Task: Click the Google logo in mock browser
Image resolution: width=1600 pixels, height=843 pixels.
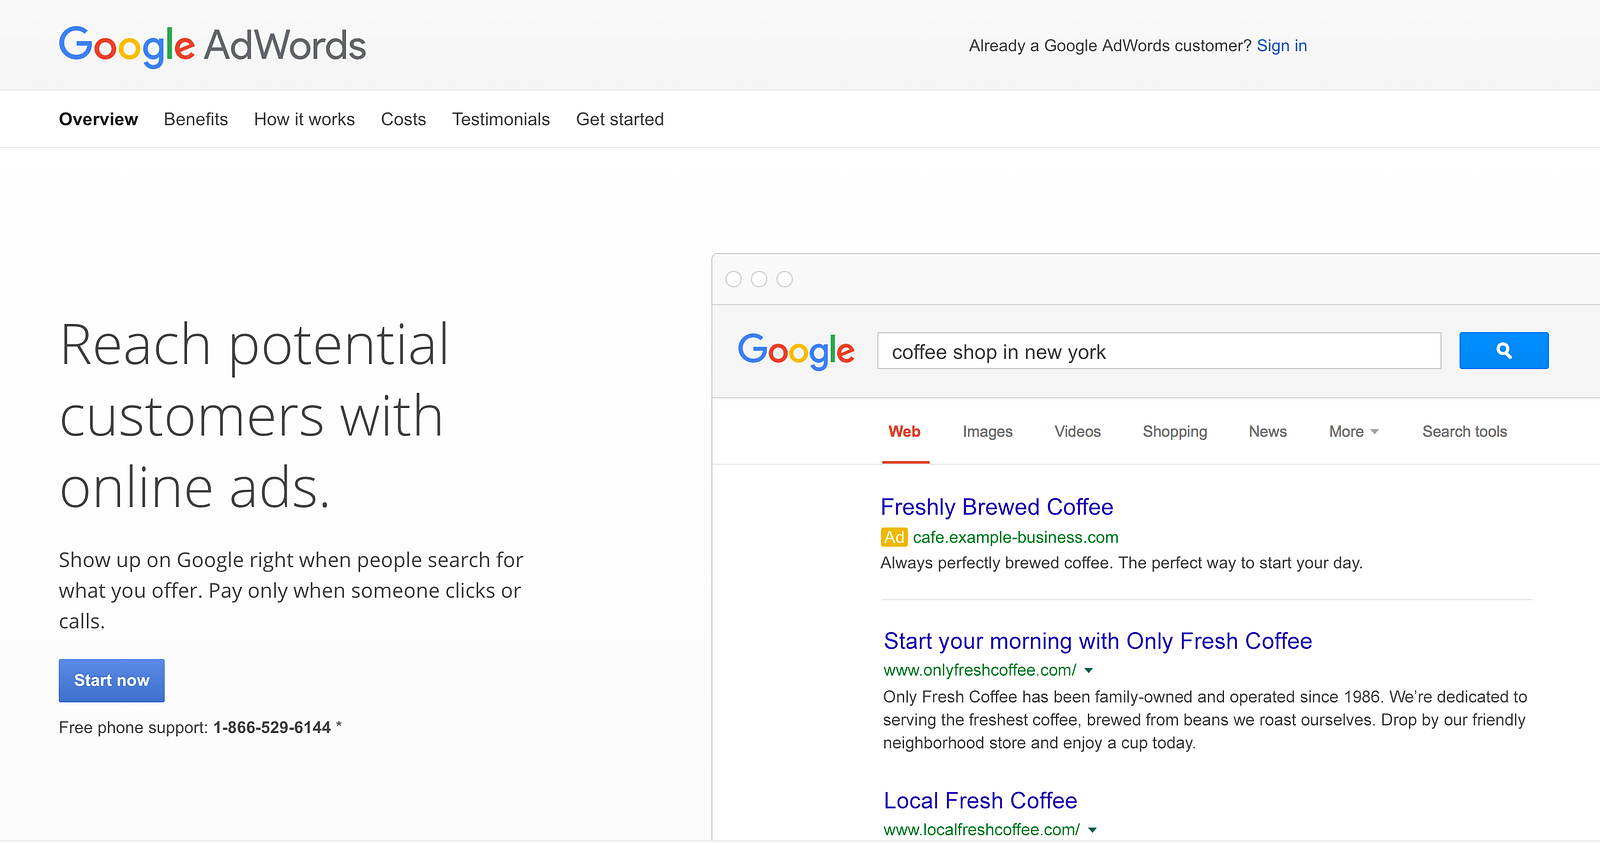Action: 796,351
